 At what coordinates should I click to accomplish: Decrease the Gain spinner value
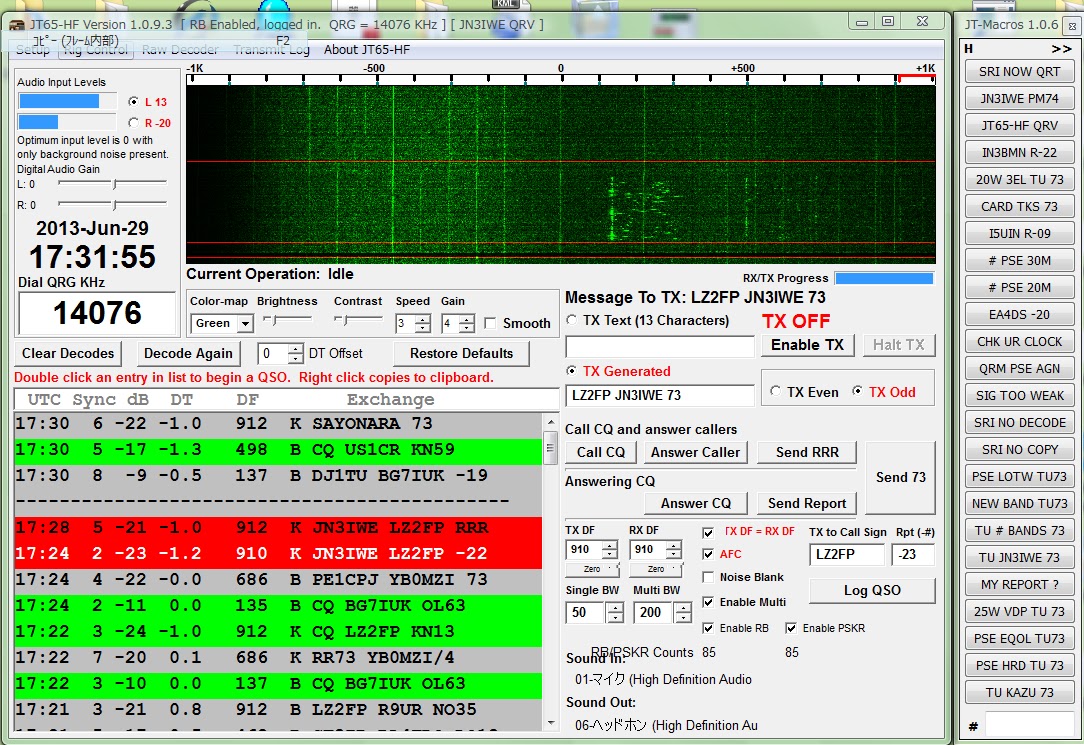[467, 328]
